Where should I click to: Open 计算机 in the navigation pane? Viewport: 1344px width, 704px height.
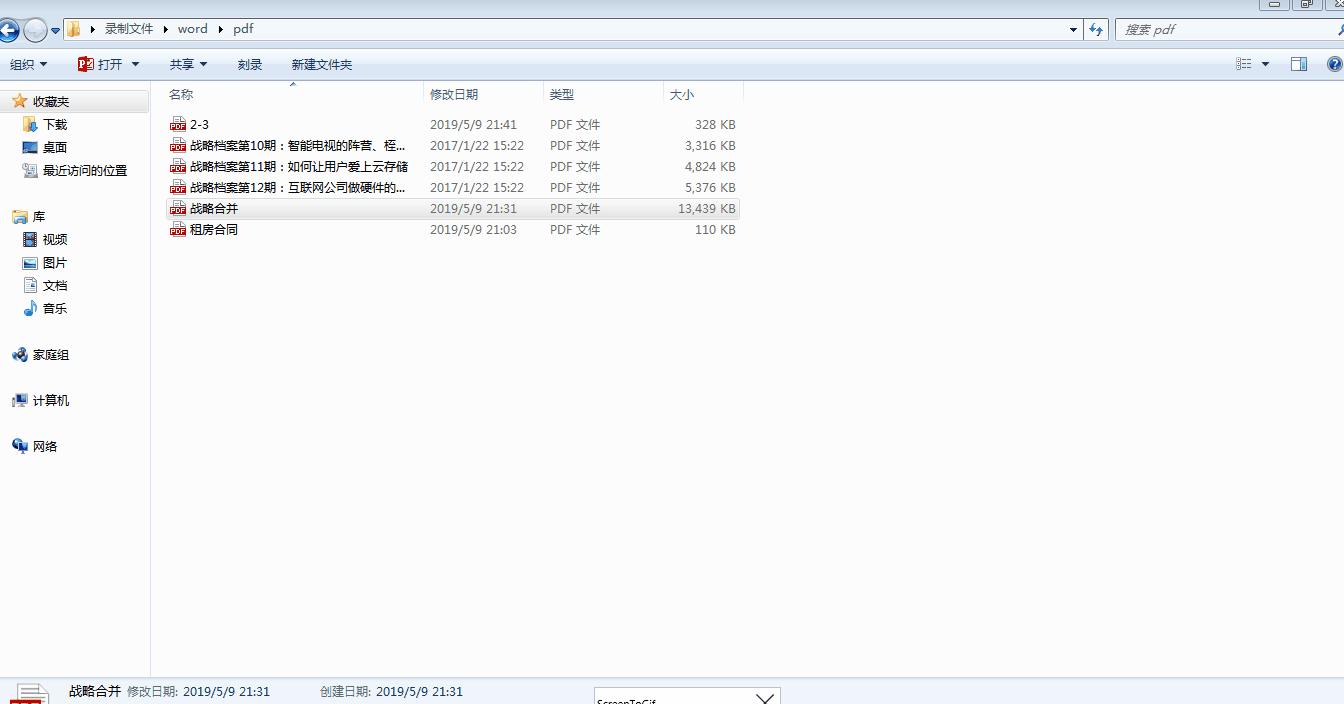point(51,400)
